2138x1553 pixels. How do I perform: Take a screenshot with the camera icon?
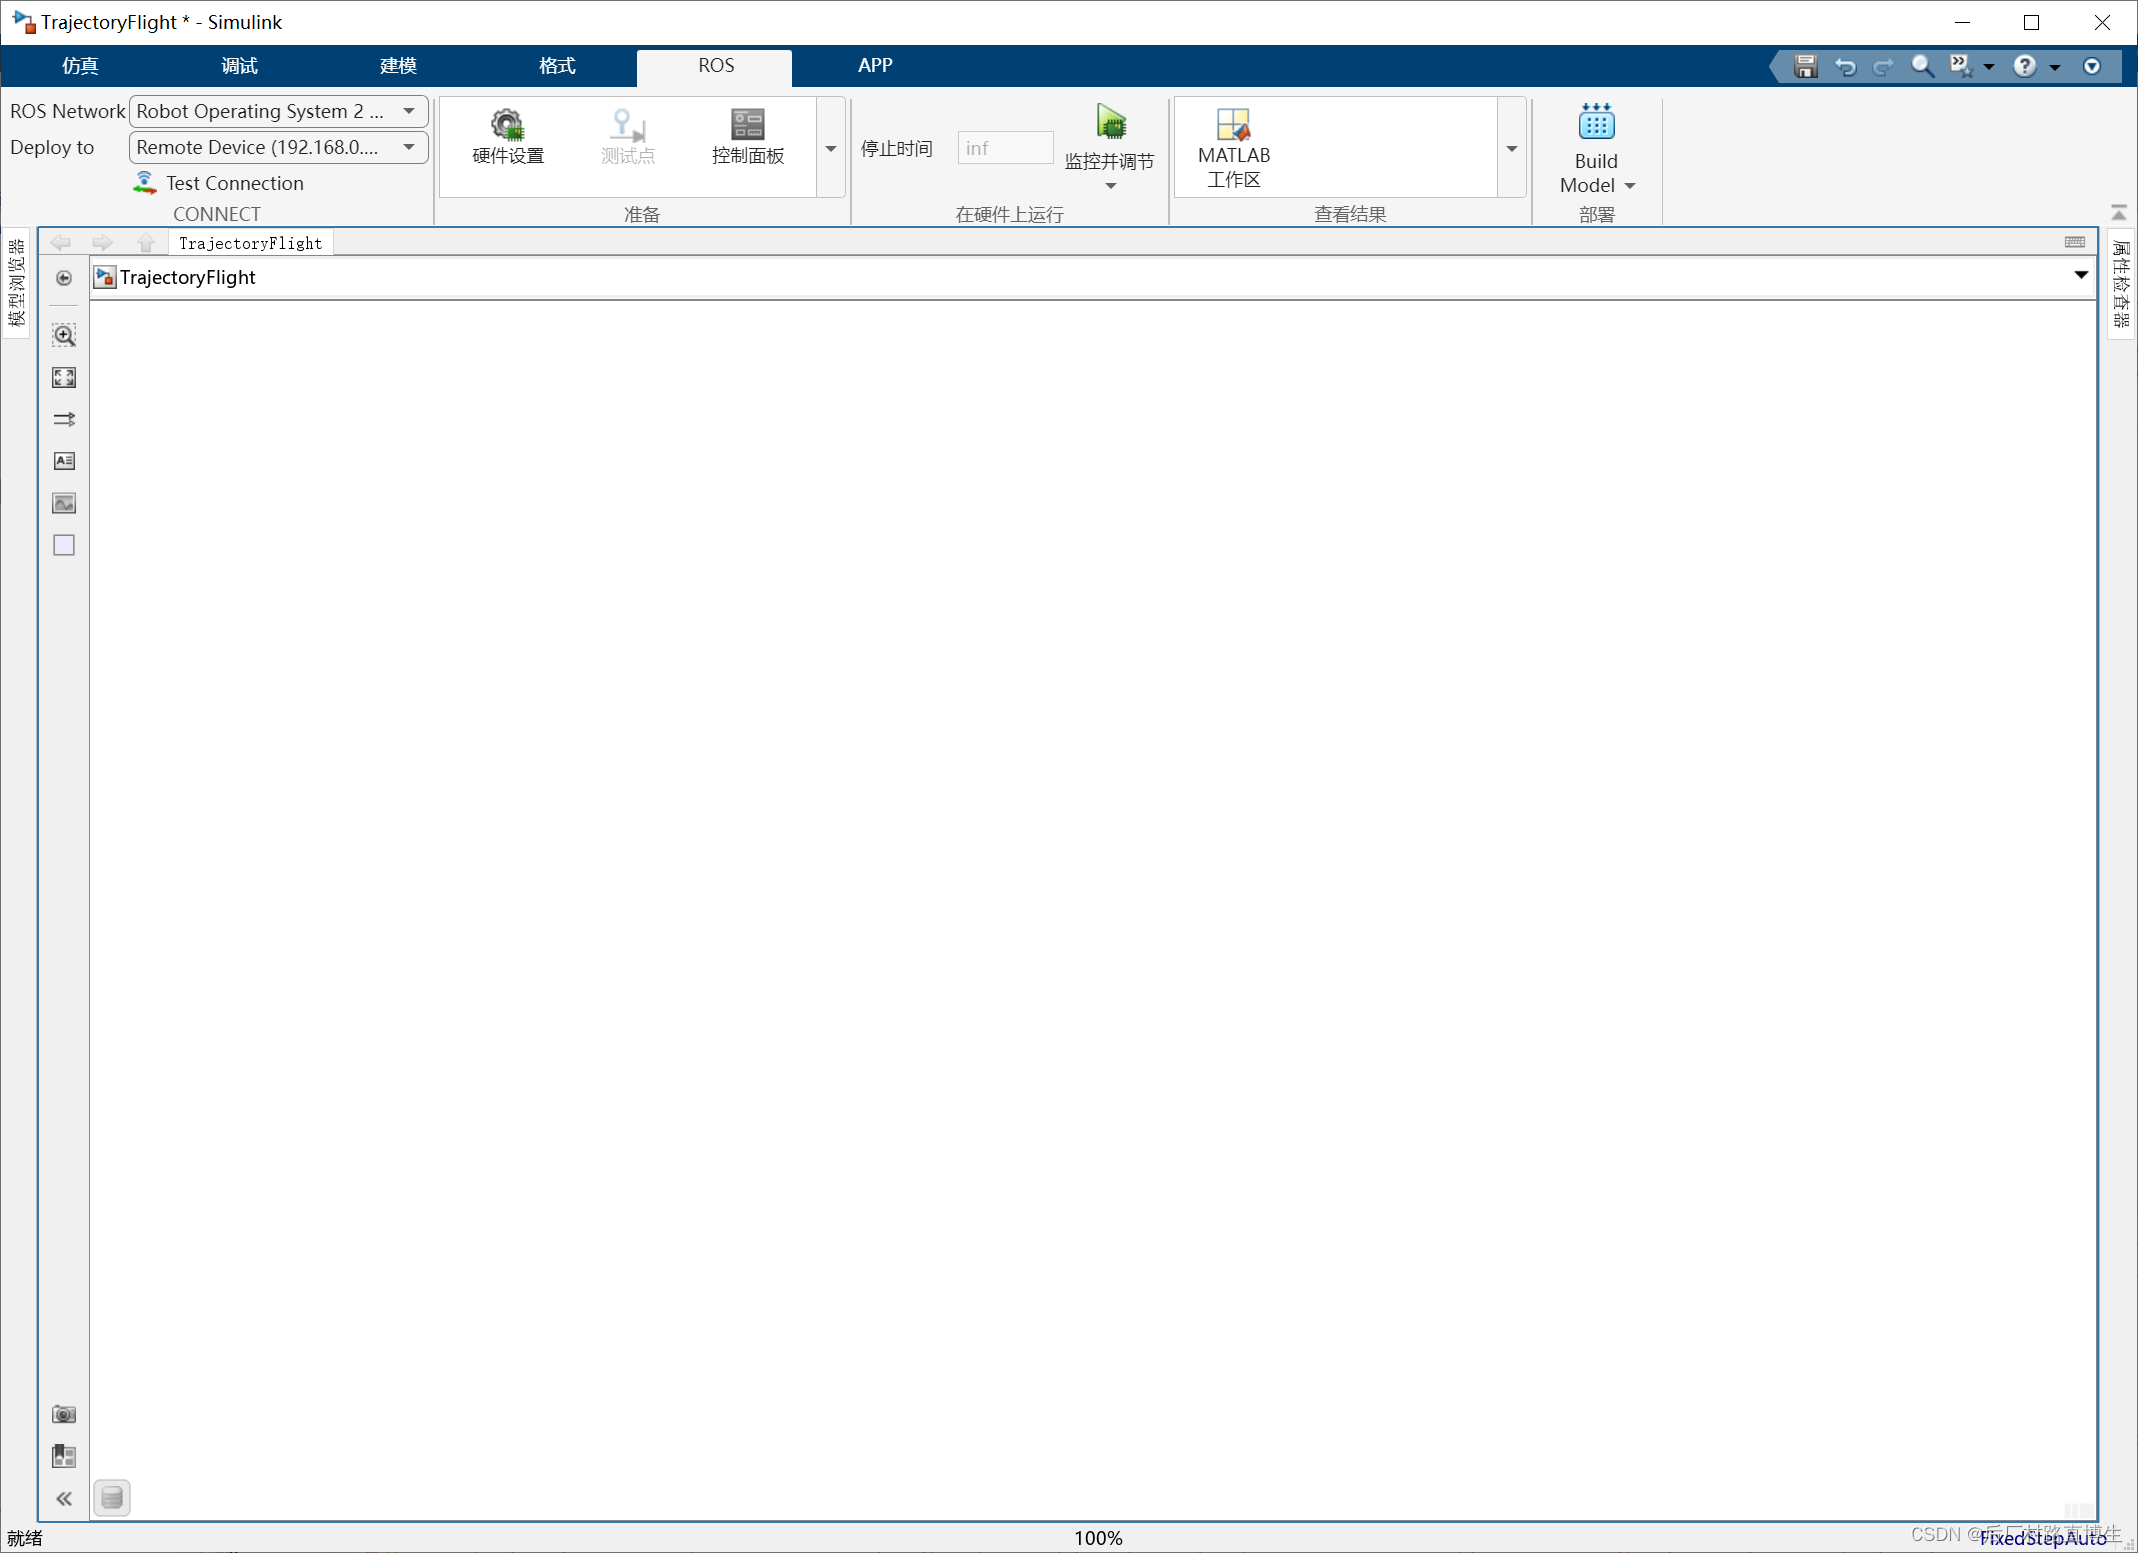(x=64, y=1414)
